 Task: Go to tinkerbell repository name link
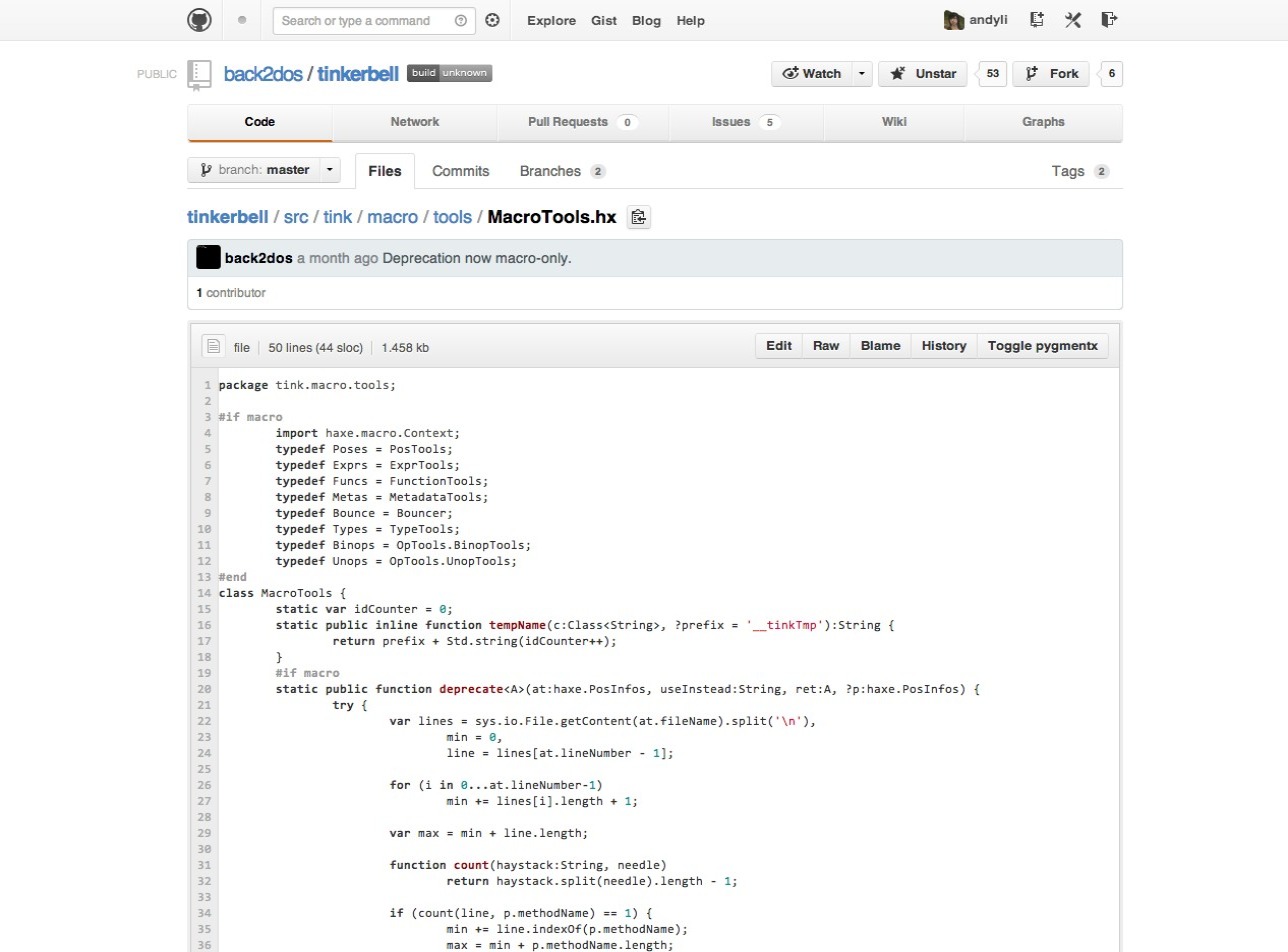click(x=358, y=74)
